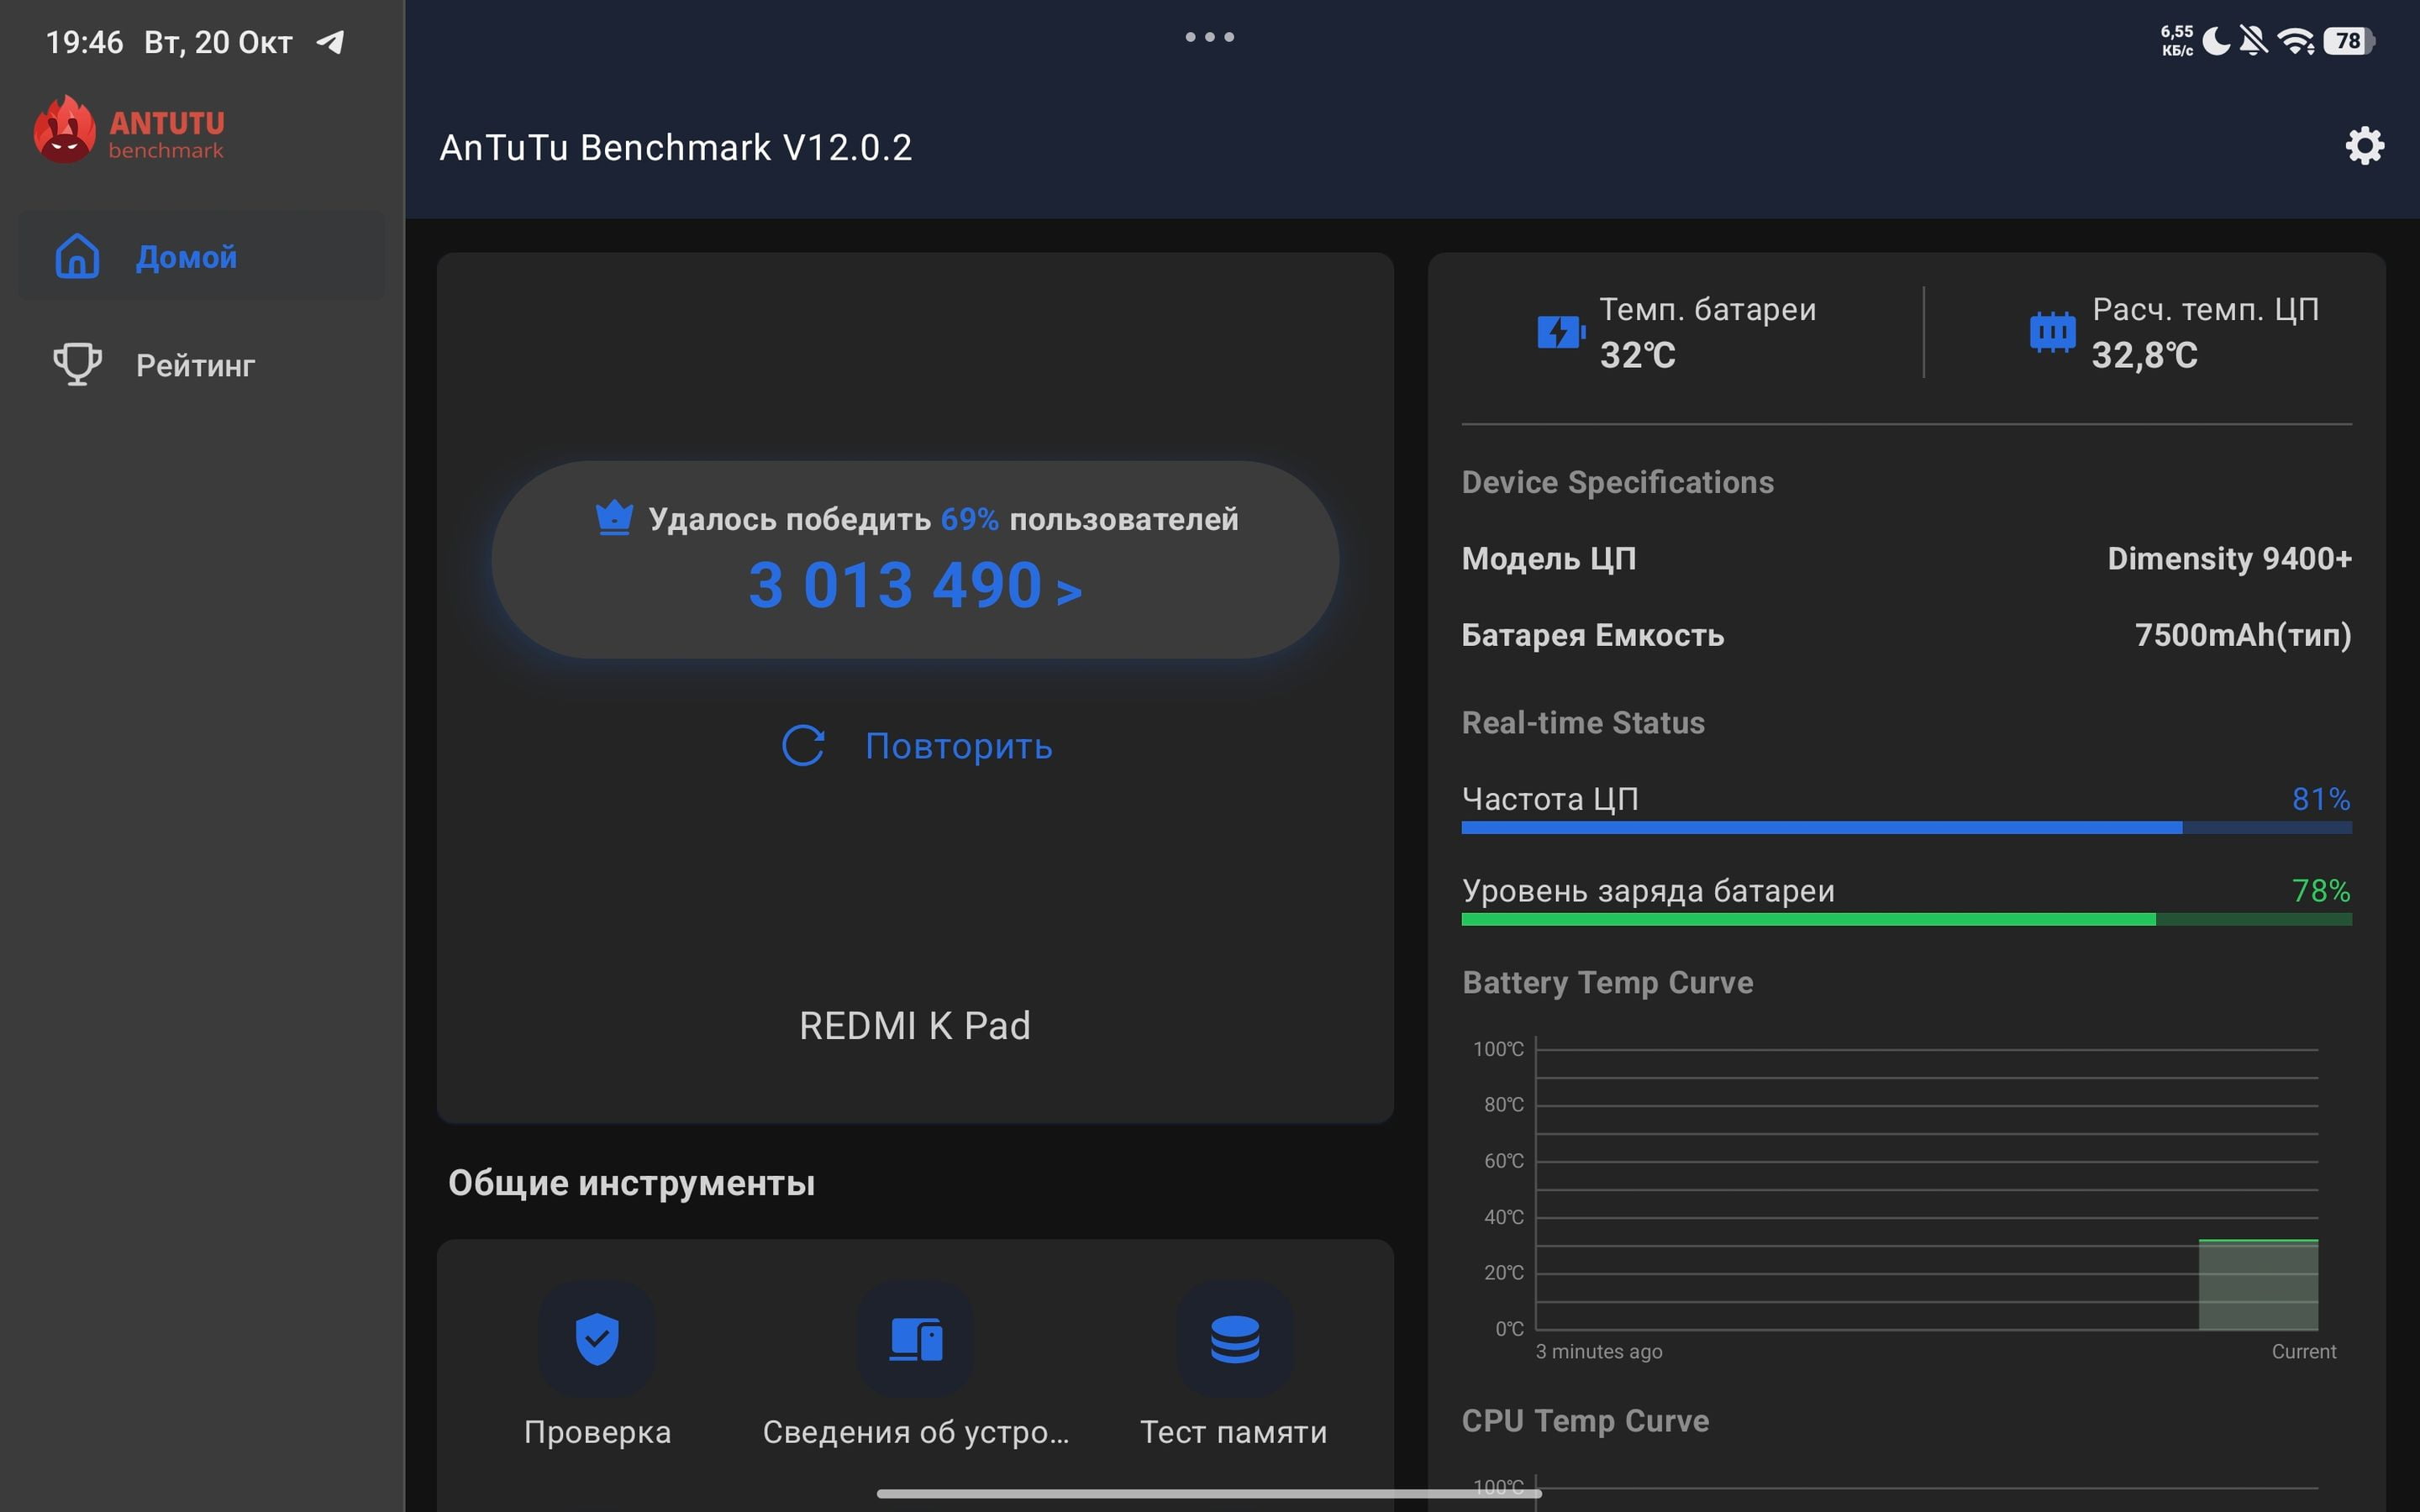This screenshot has height=1512, width=2420.
Task: Click the Темп. батареи label
Action: (x=1708, y=309)
